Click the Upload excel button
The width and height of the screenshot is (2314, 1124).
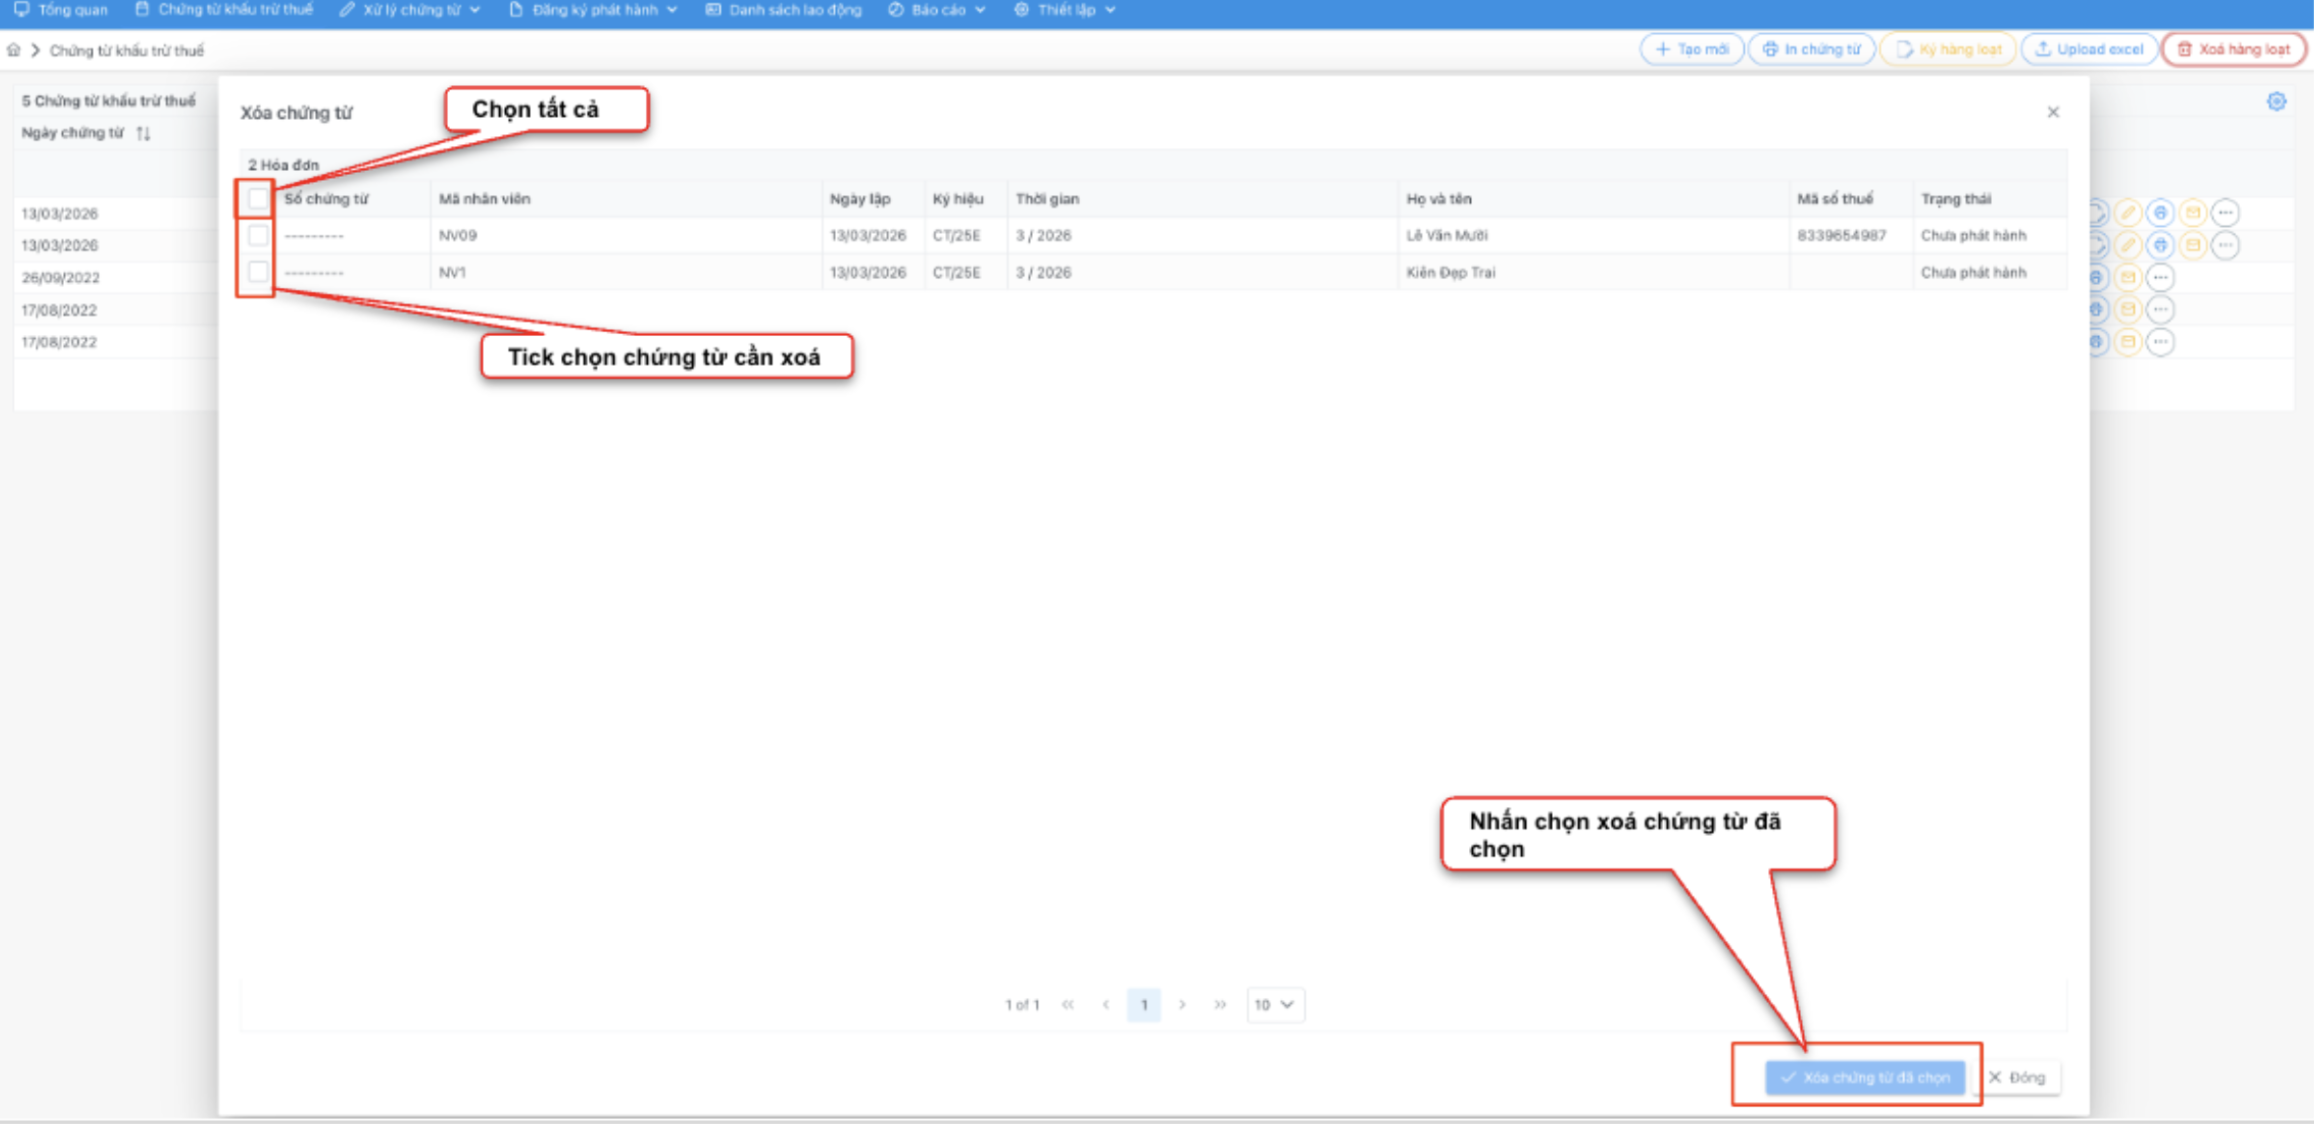click(x=2089, y=49)
